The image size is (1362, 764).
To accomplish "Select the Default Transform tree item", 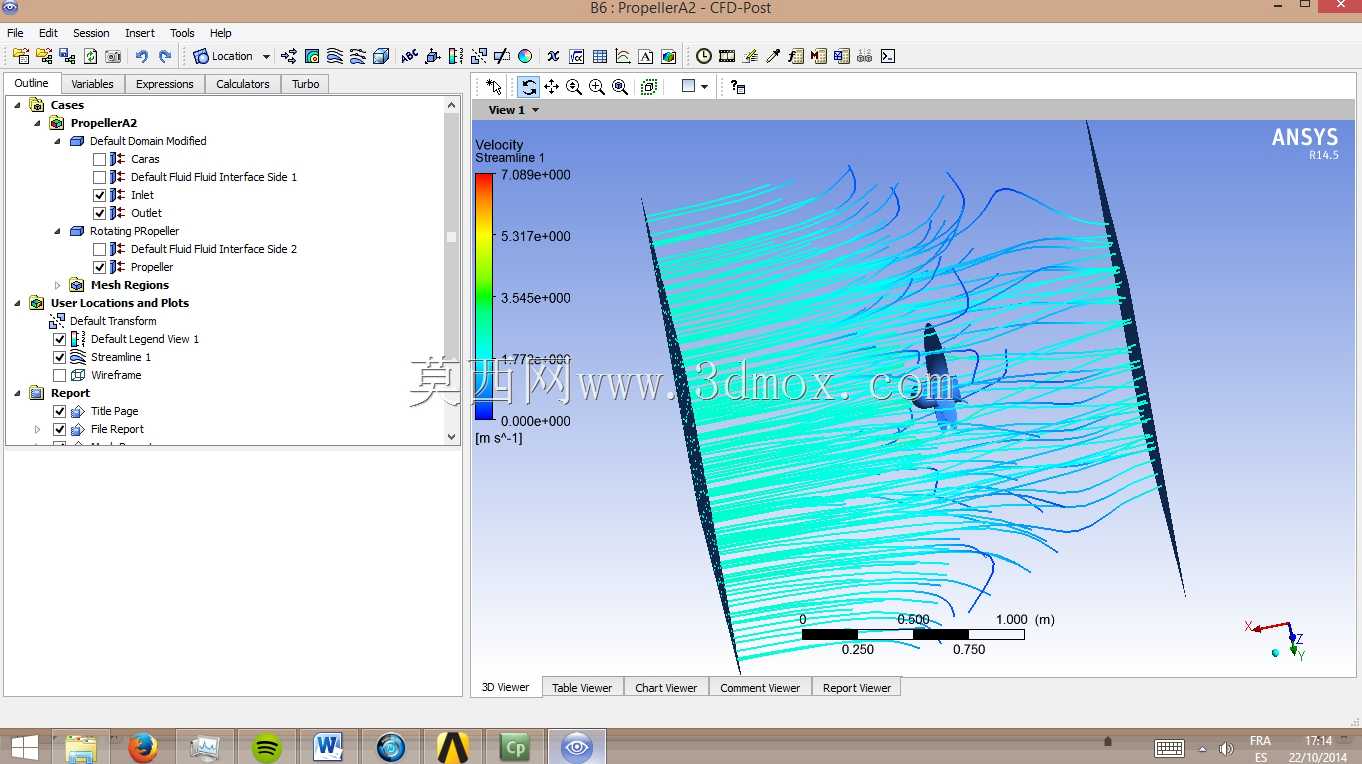I will 113,321.
